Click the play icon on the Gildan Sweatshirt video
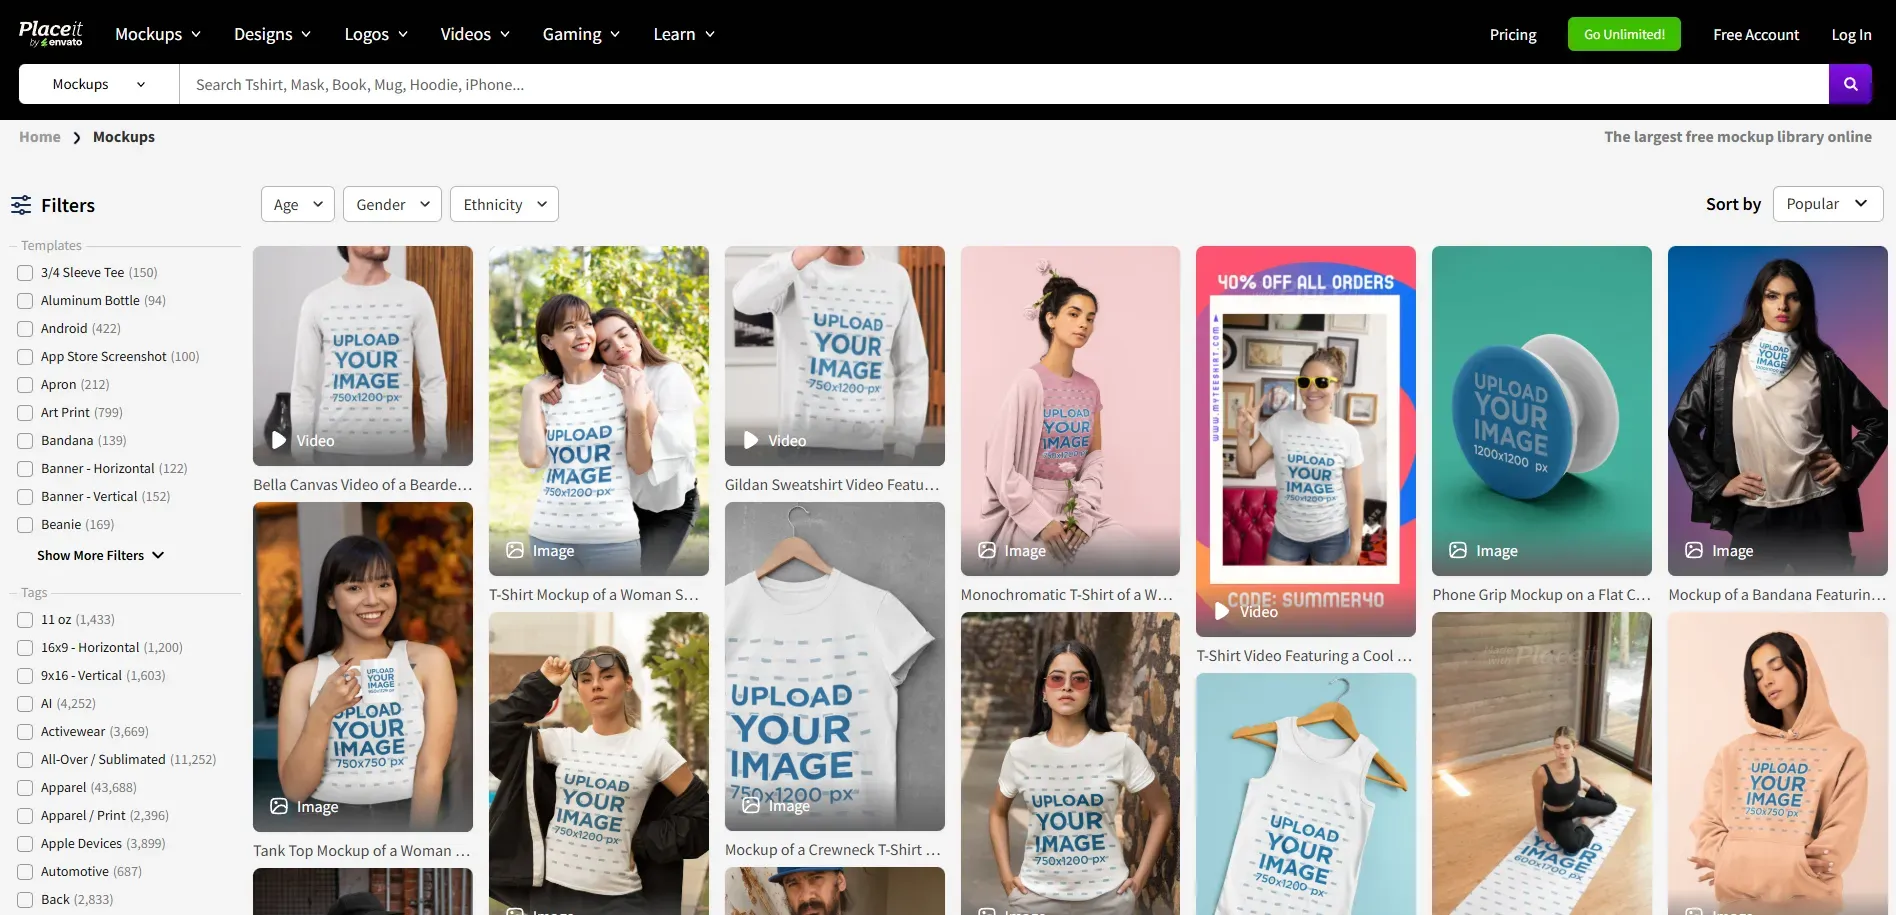1896x915 pixels. tap(750, 440)
